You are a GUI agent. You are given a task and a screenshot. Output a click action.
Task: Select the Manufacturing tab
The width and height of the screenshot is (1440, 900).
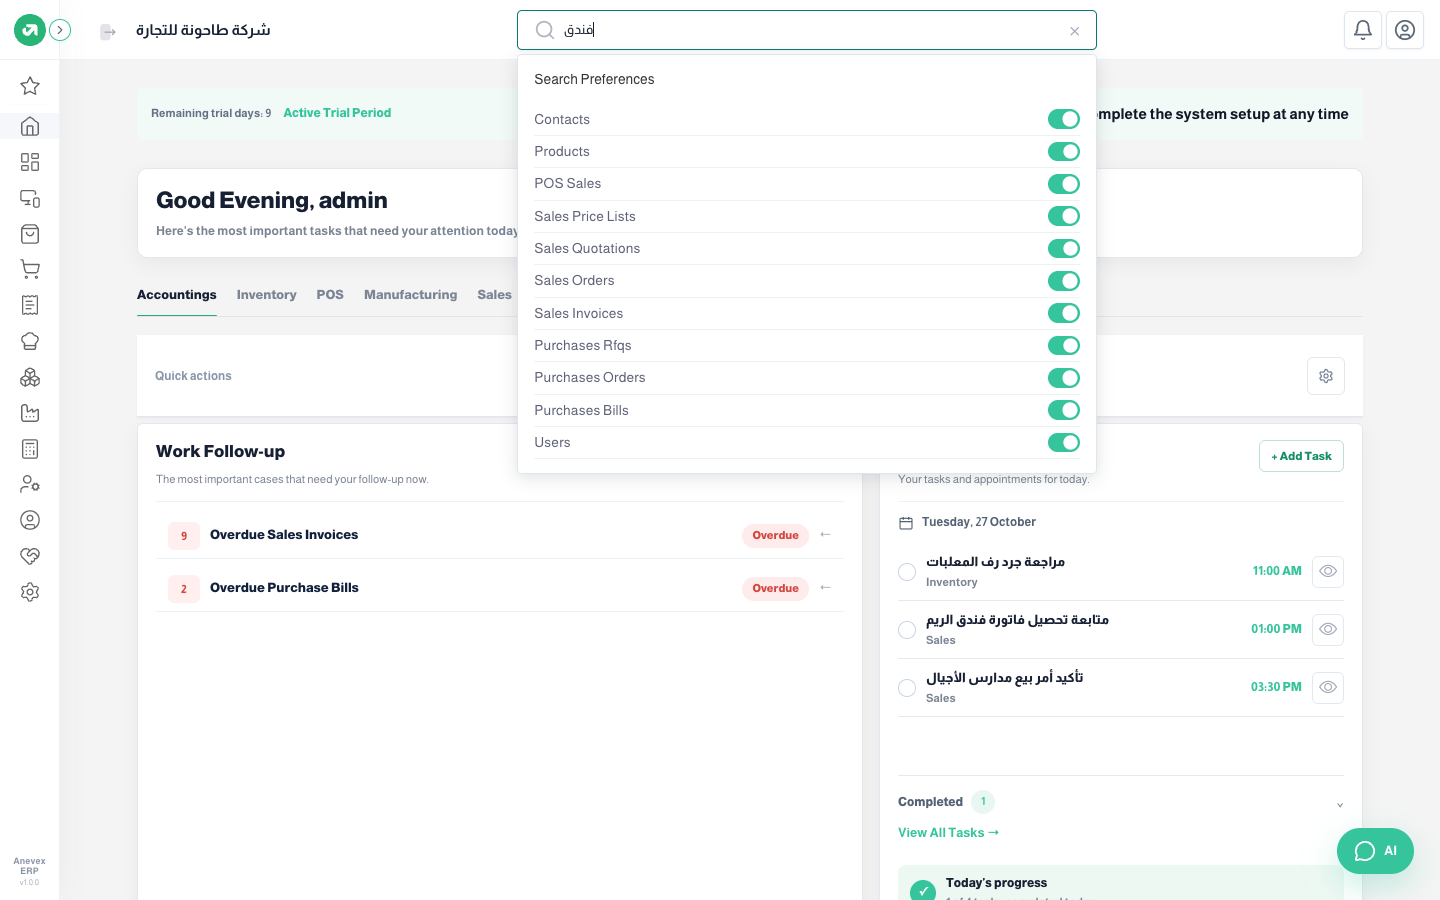click(x=410, y=295)
